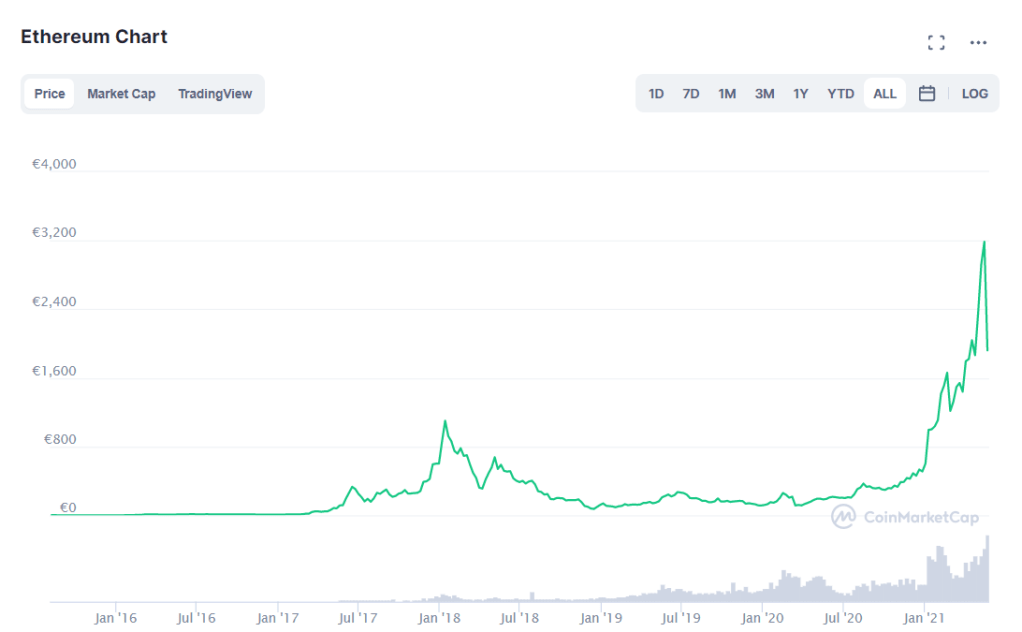Select the 7D time range
The width and height of the screenshot is (1022, 632).
click(691, 94)
